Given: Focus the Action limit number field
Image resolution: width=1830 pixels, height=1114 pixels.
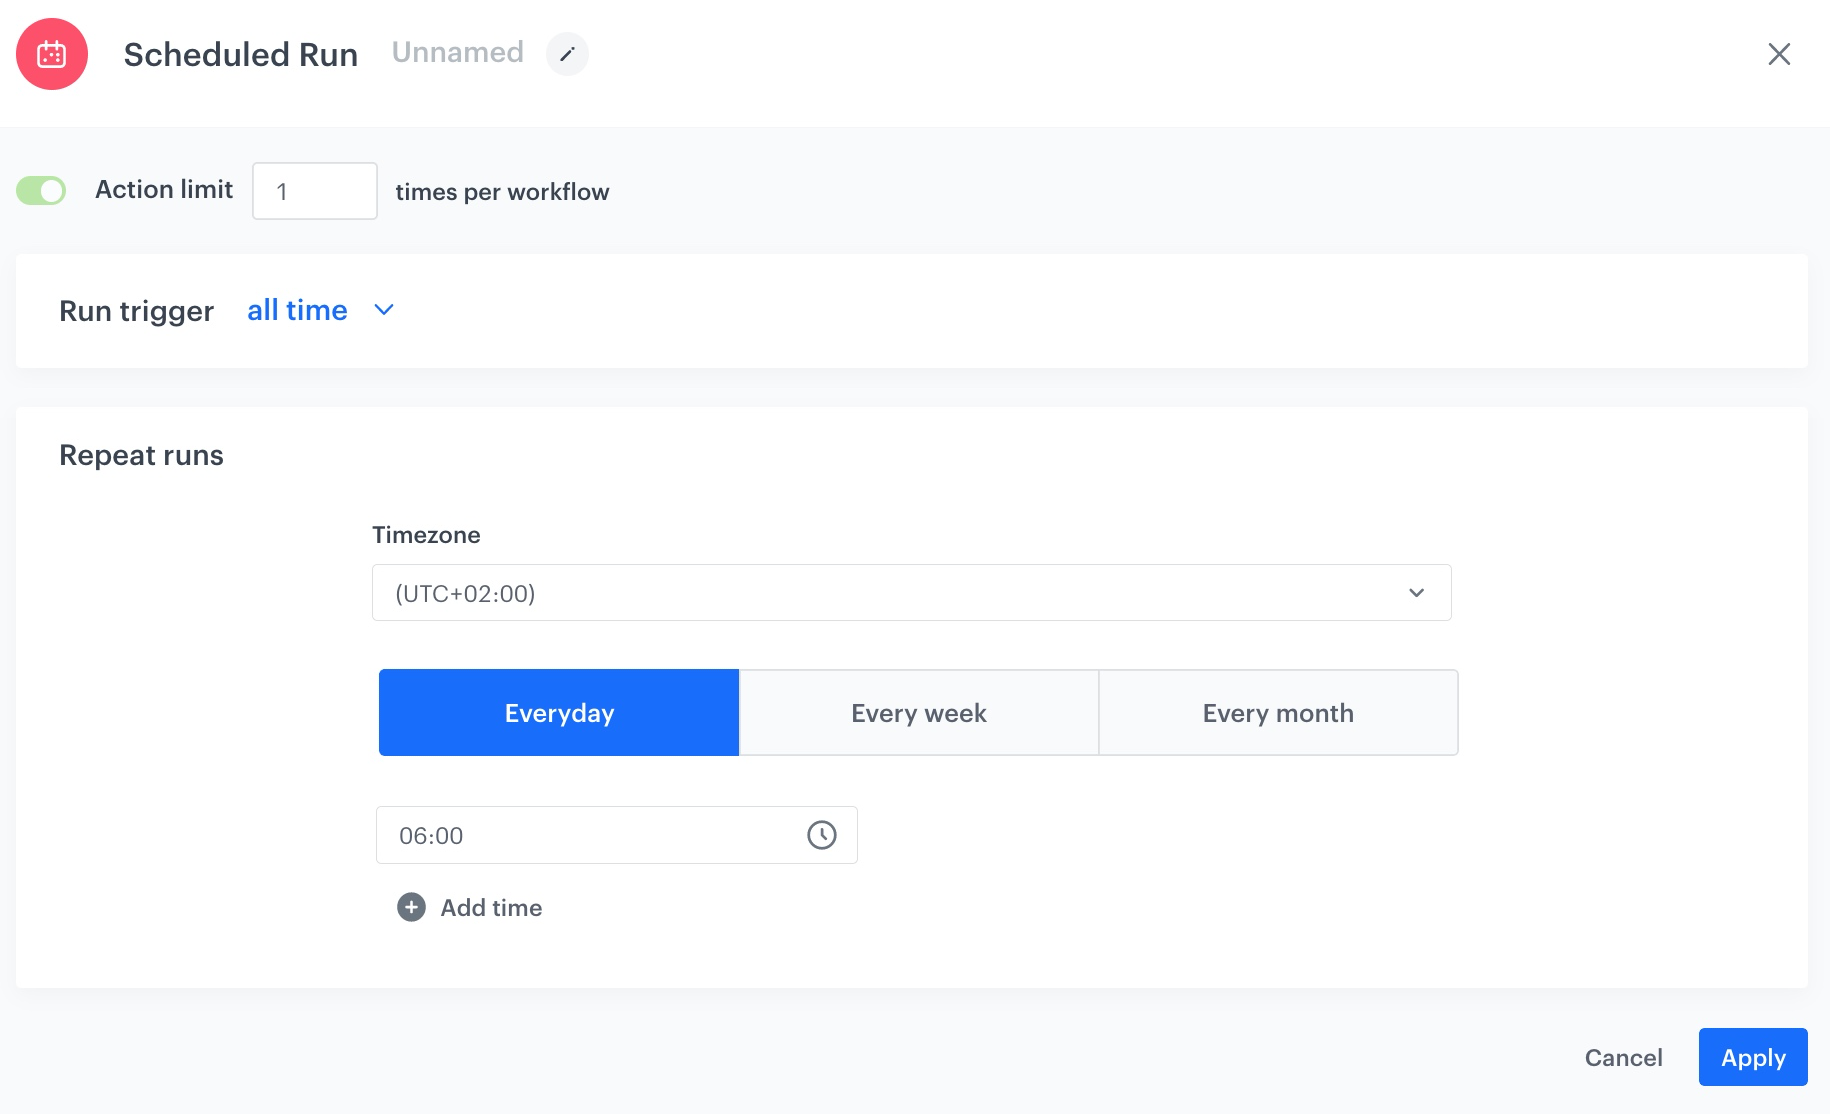Looking at the screenshot, I should [314, 191].
